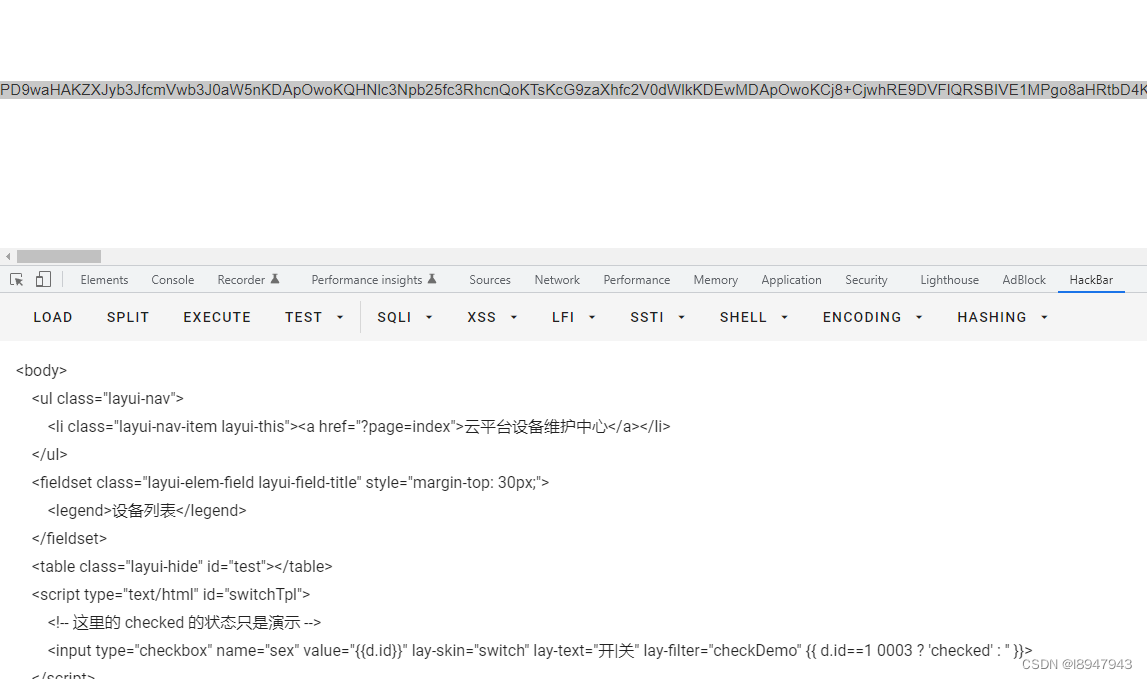
Task: Click the inspect element picker icon
Action: click(16, 280)
